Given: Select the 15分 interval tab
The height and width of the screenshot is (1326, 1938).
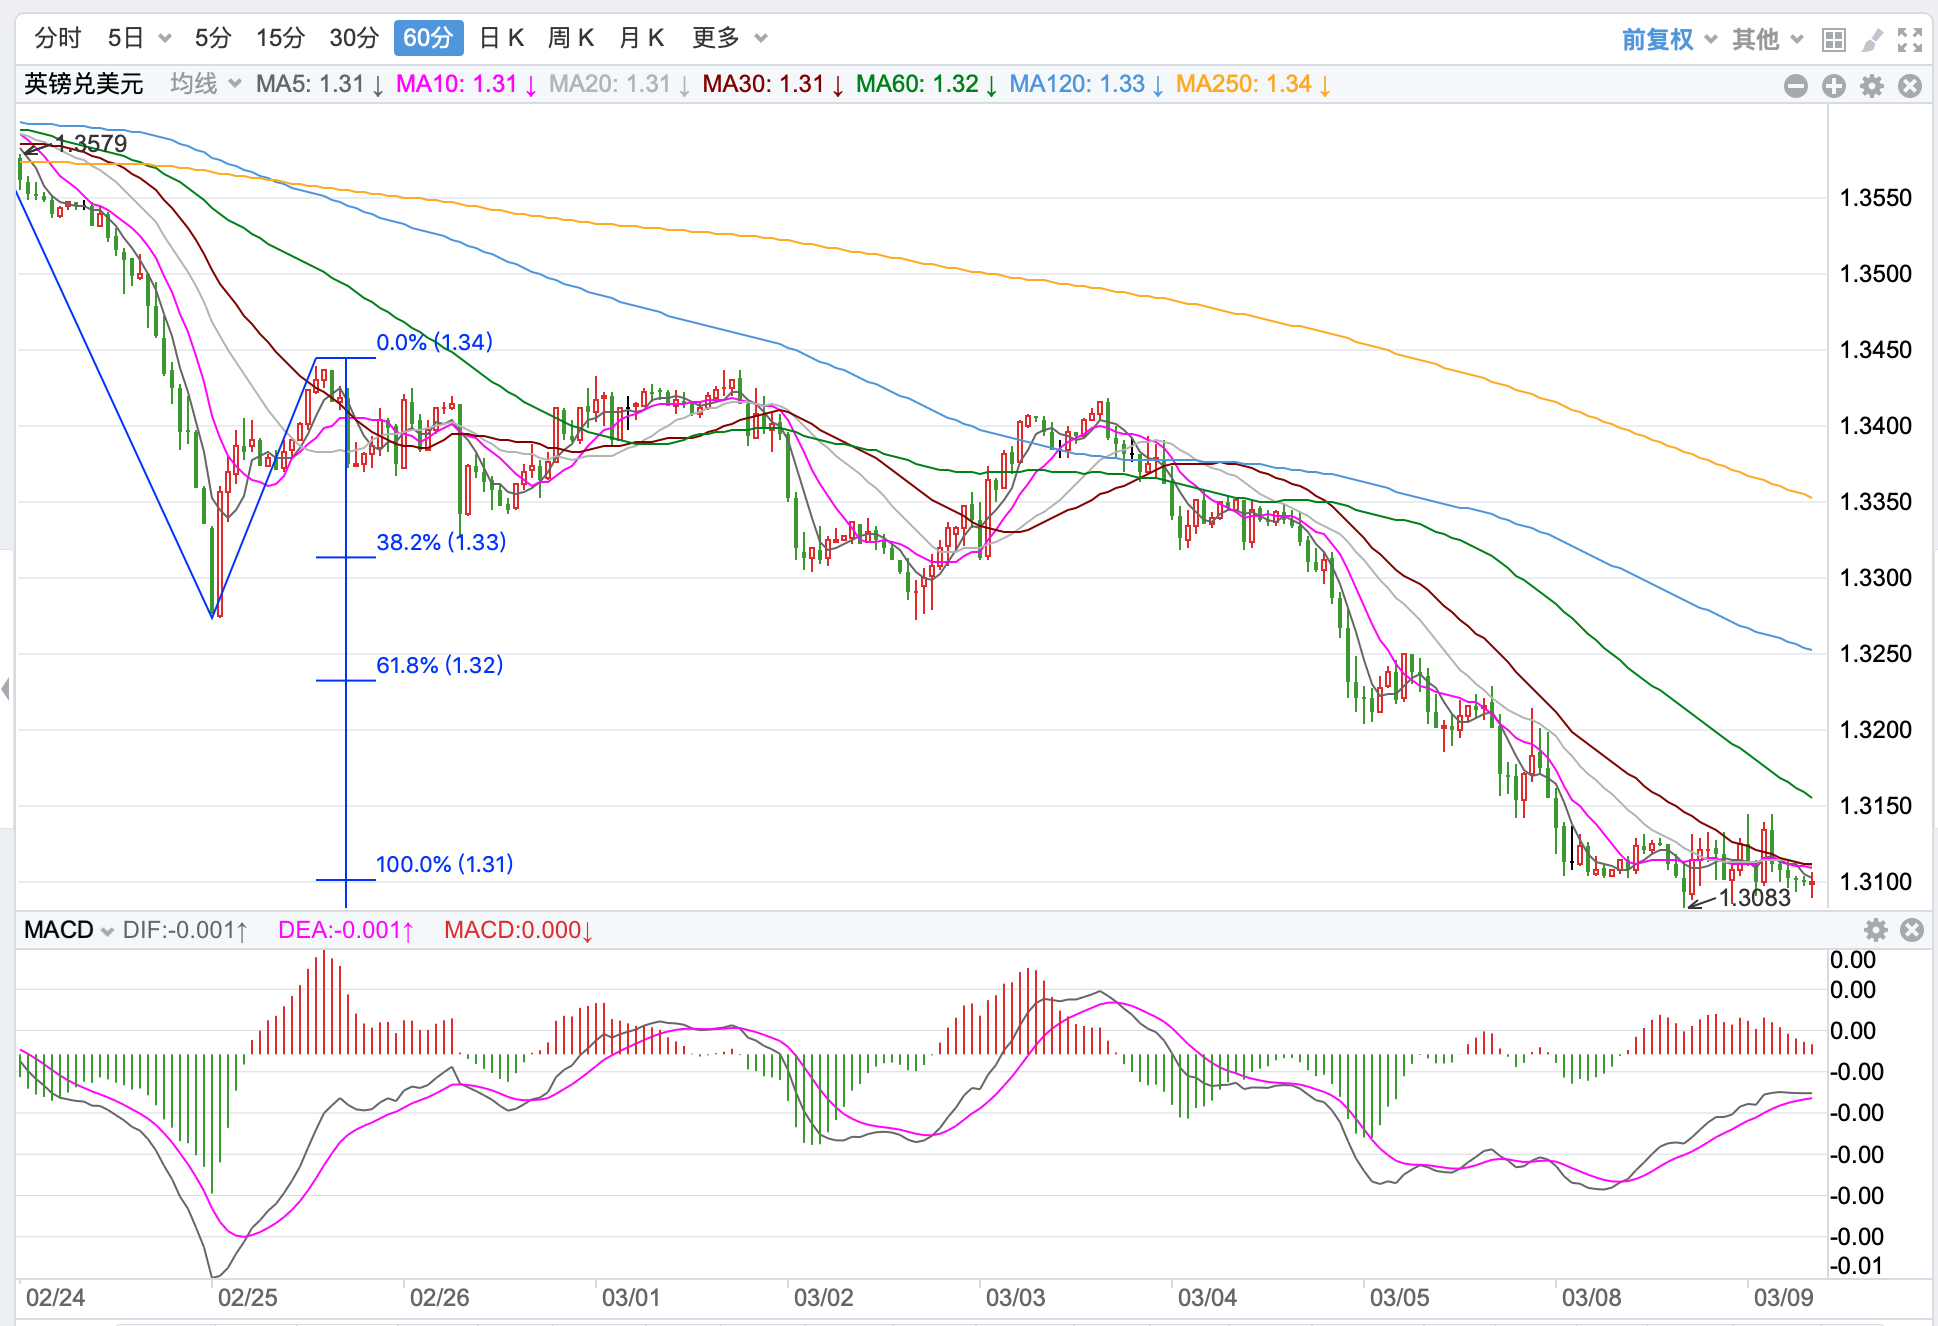Looking at the screenshot, I should click(x=279, y=38).
